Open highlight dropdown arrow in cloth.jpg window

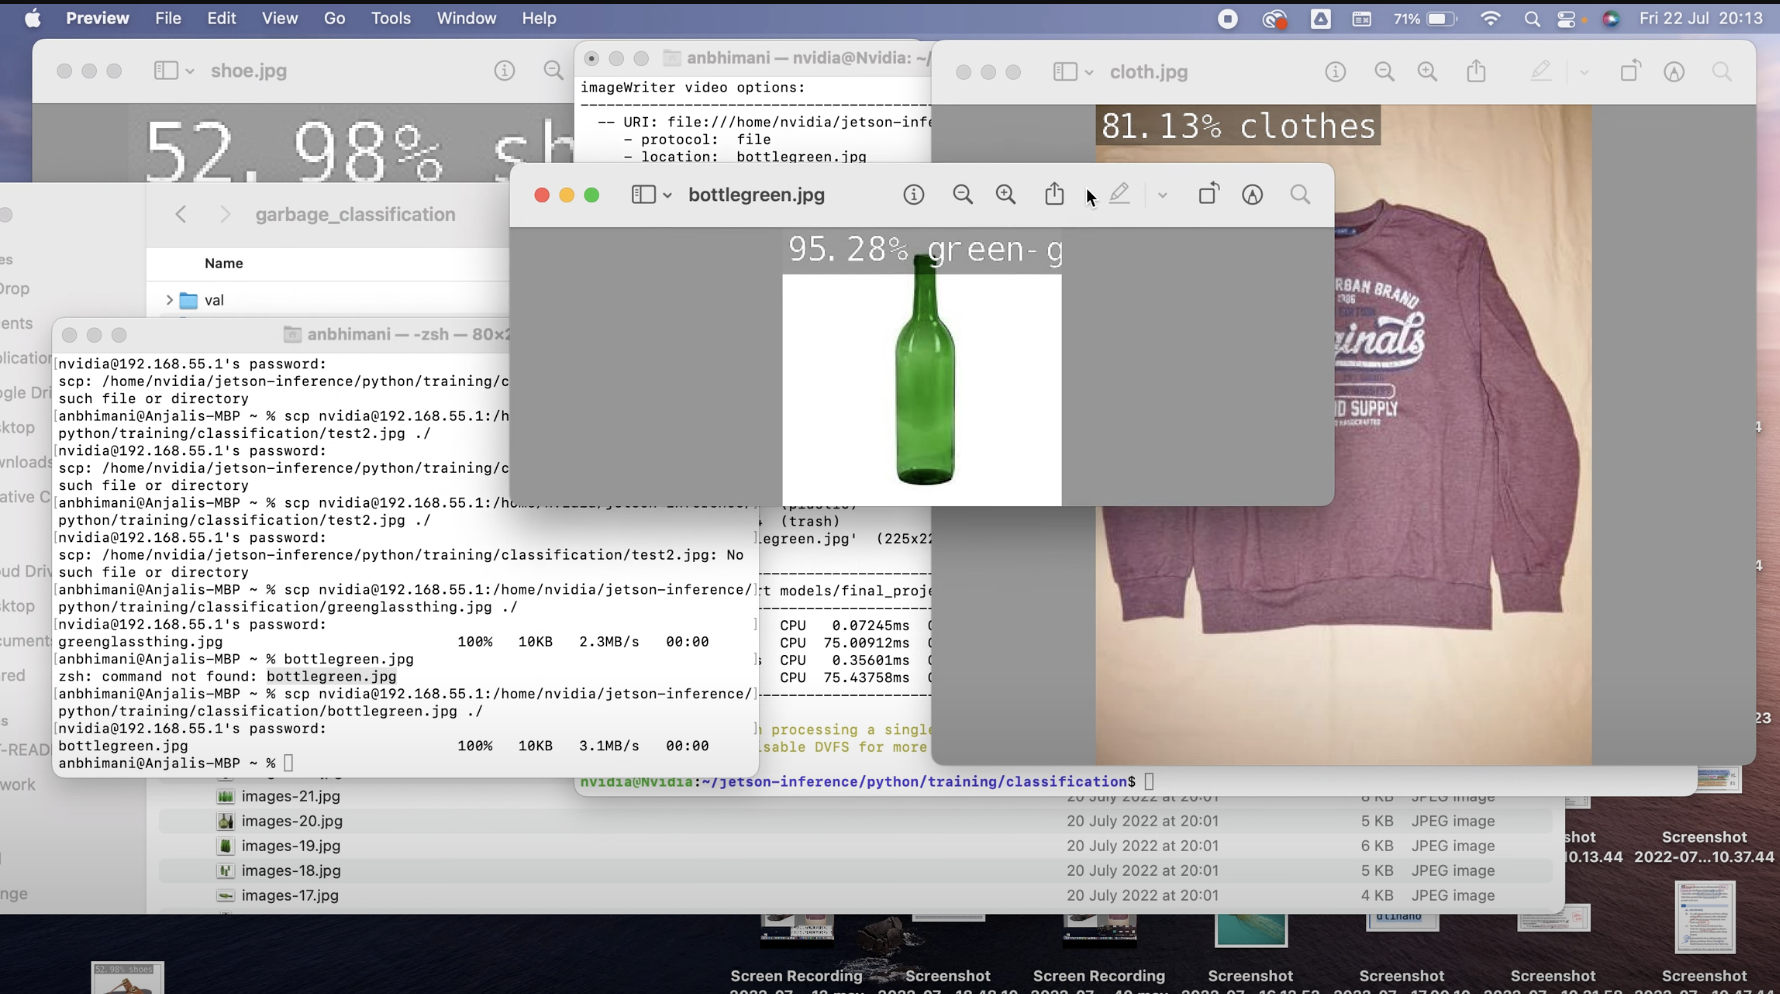pyautogui.click(x=1584, y=72)
